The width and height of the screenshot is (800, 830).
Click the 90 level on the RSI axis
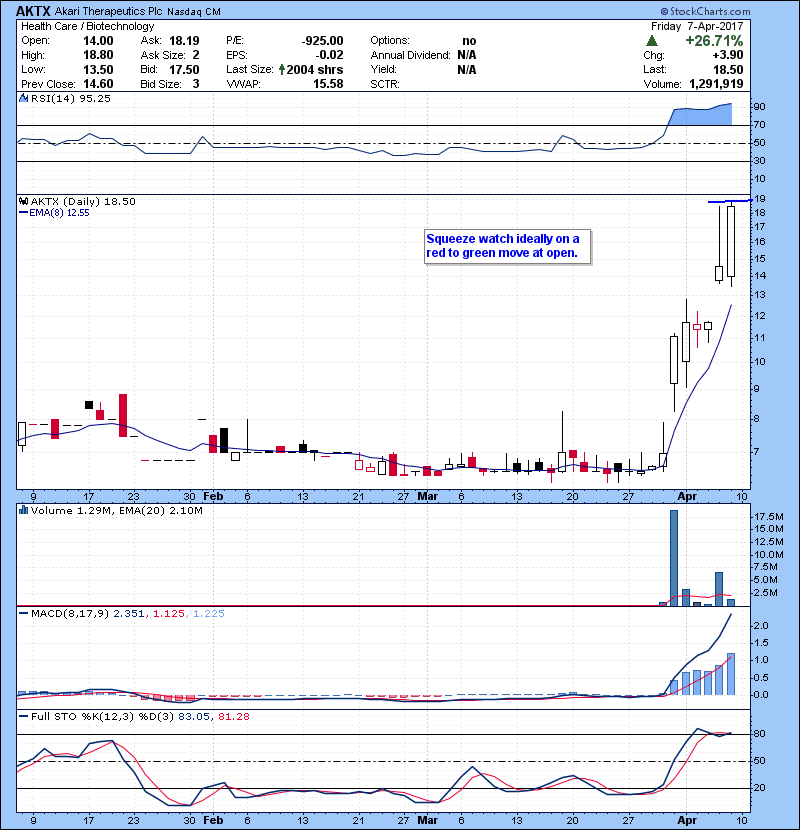(760, 107)
